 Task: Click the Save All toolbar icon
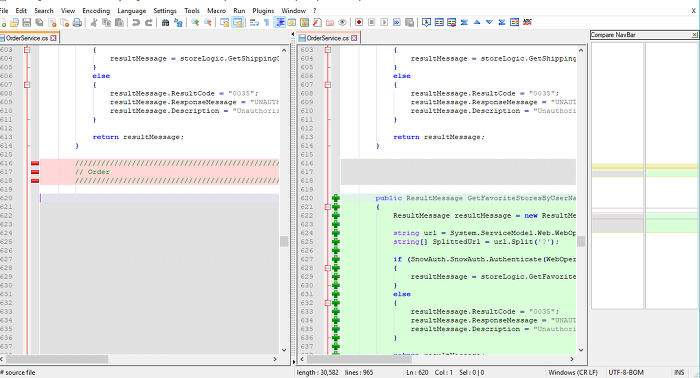(x=39, y=22)
